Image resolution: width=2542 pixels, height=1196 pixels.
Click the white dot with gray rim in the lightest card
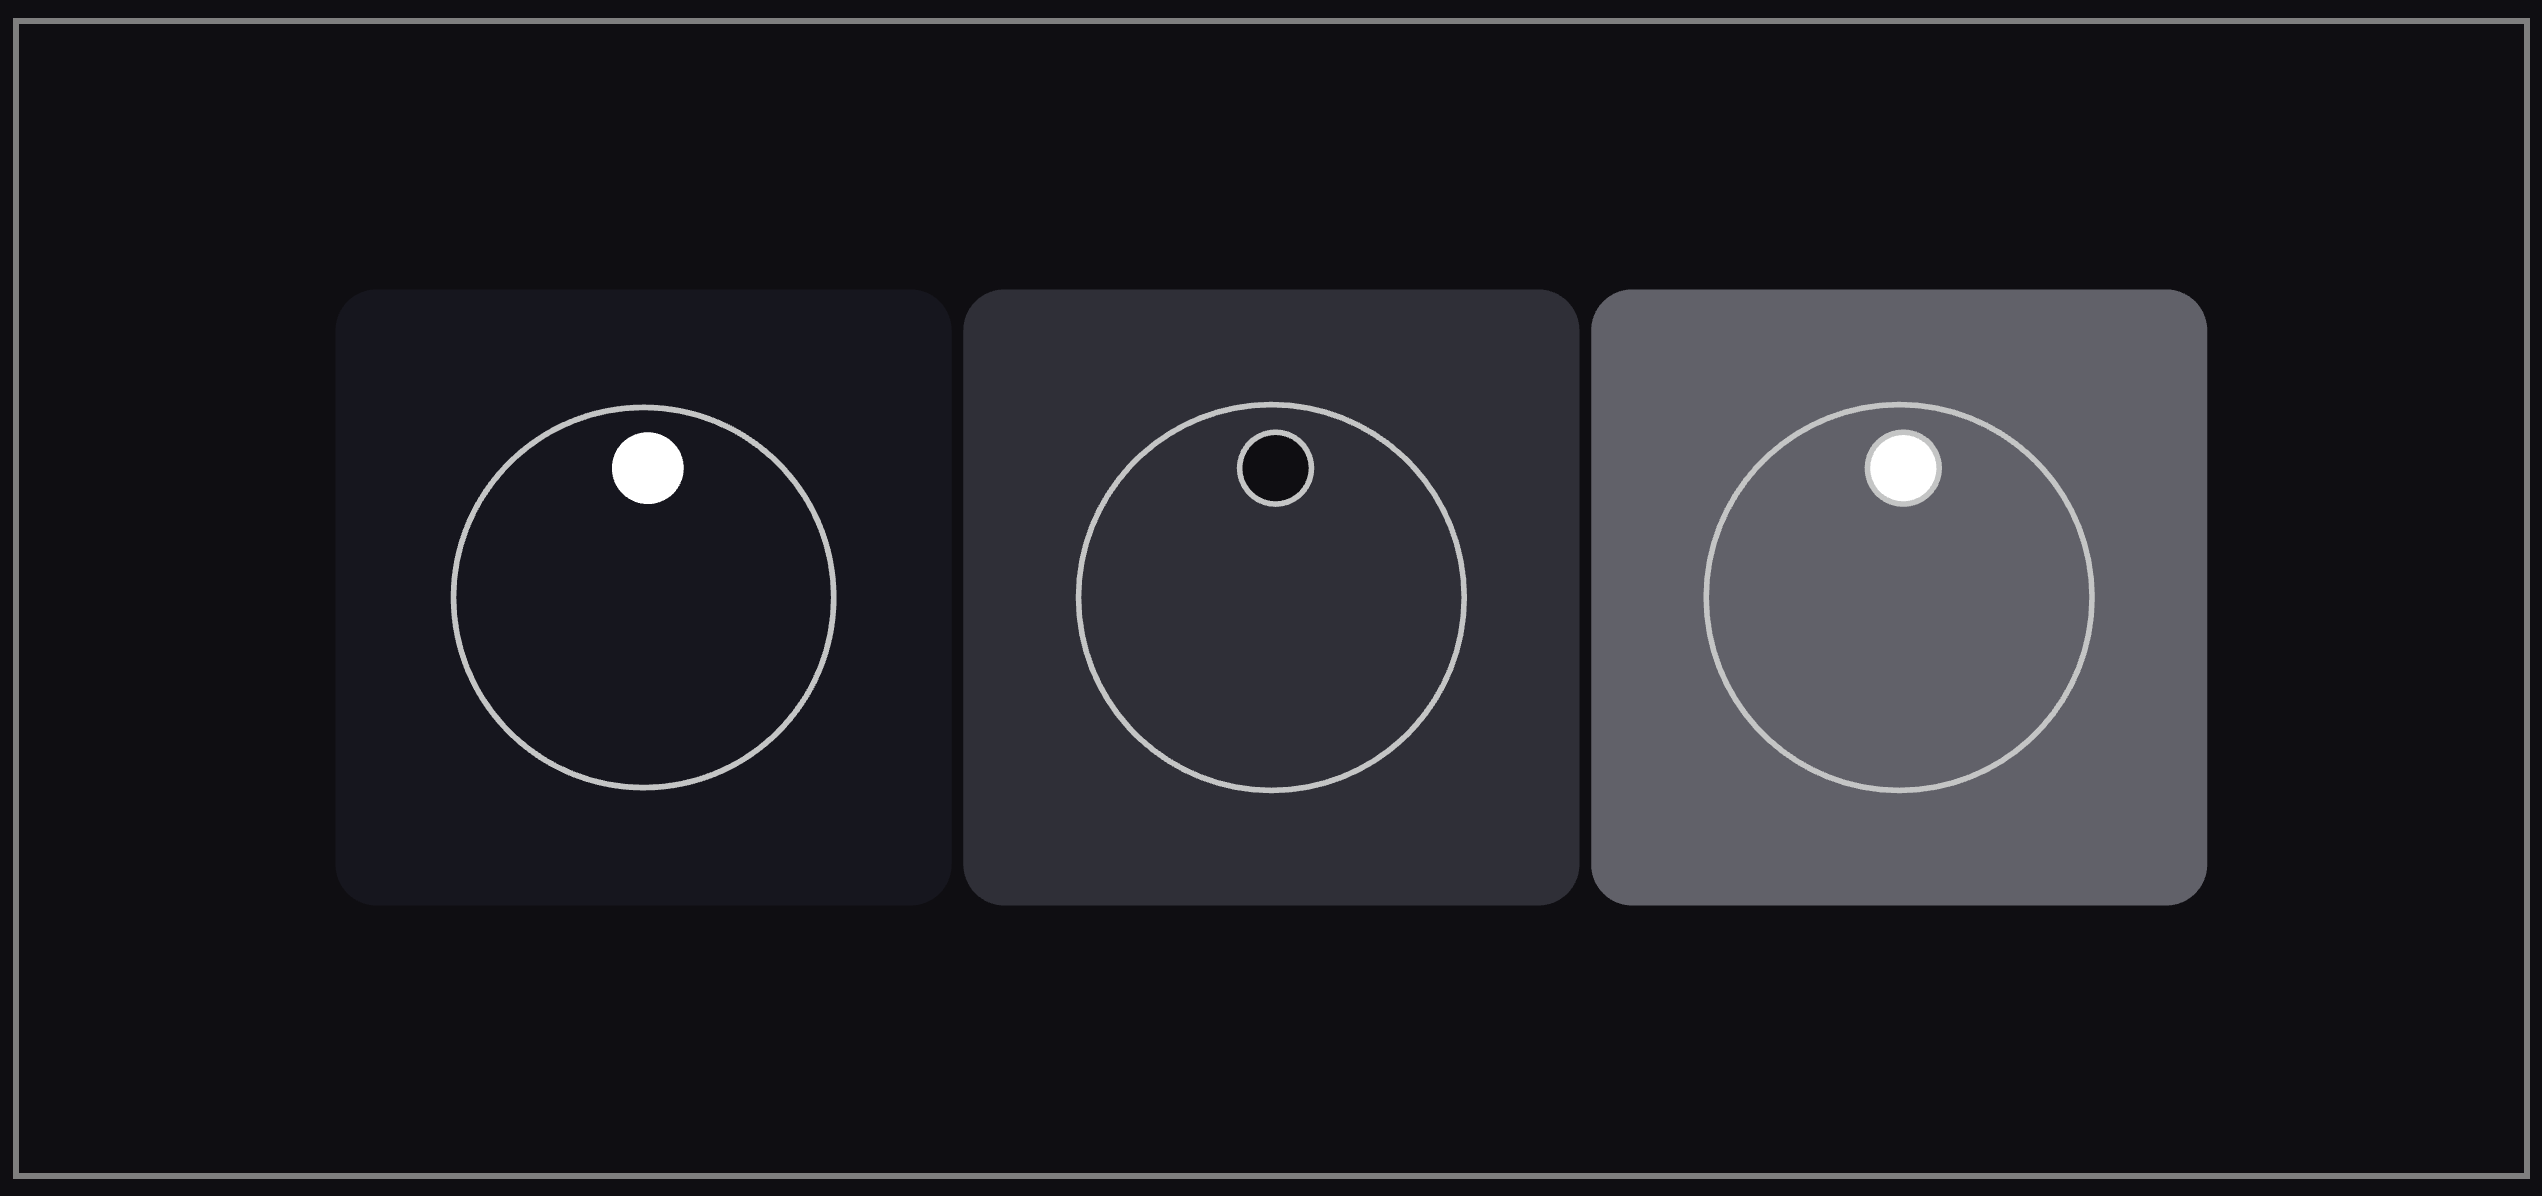tap(1903, 468)
